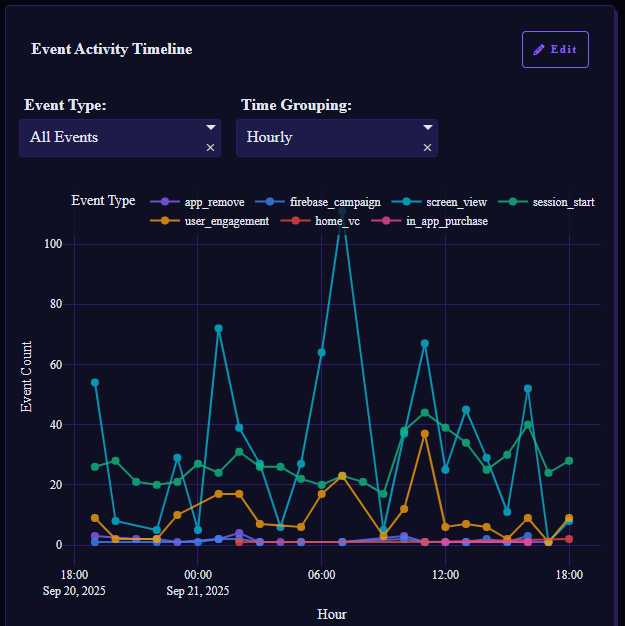Click the Sep 20, 2025 date label
Viewport: 625px width, 626px height.
point(74,591)
